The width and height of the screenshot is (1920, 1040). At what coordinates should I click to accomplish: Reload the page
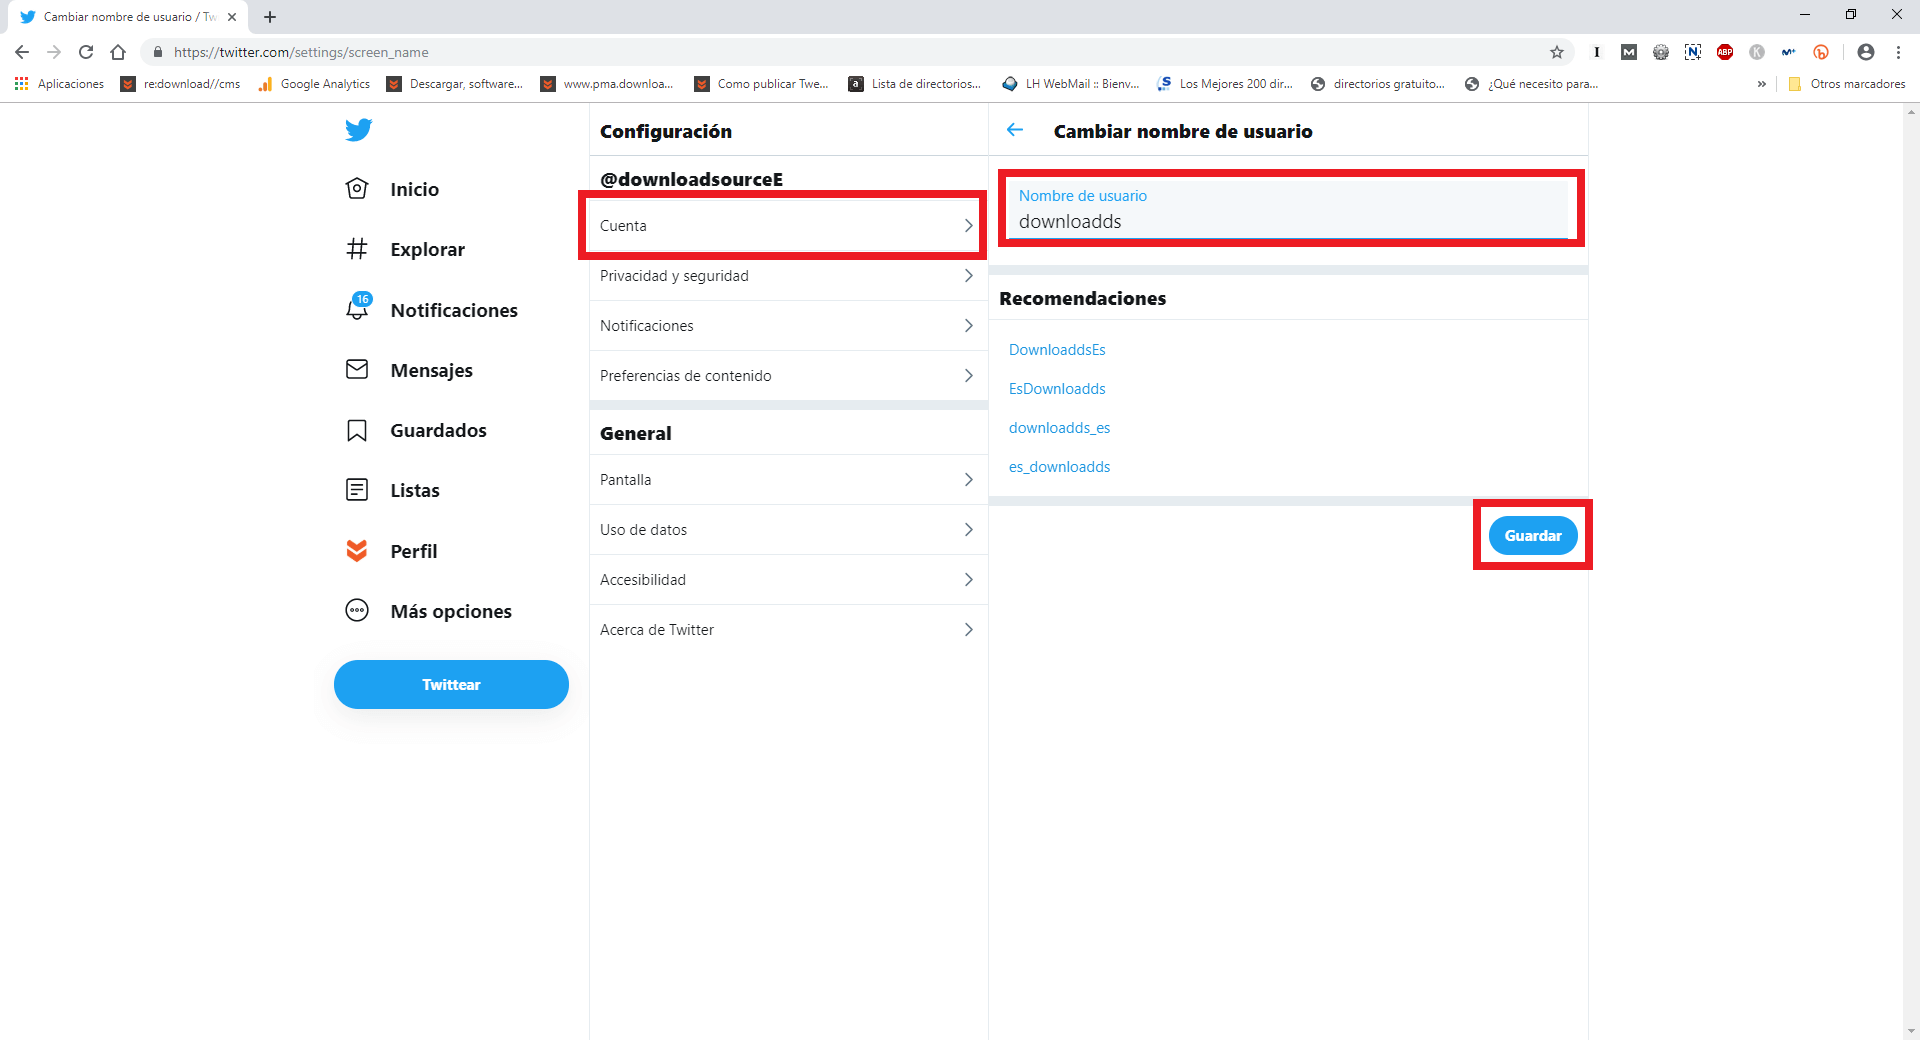[x=86, y=52]
